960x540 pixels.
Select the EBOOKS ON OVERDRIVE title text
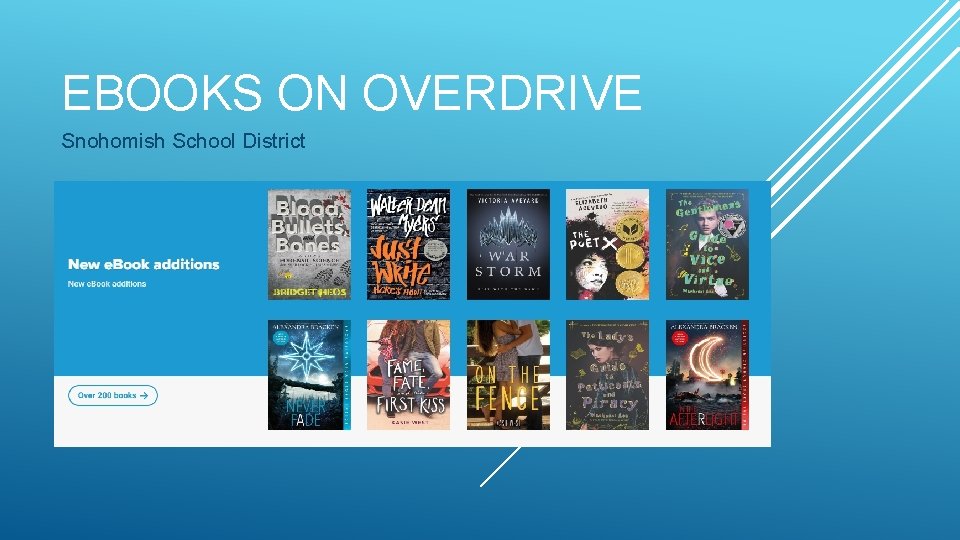pyautogui.click(x=352, y=92)
